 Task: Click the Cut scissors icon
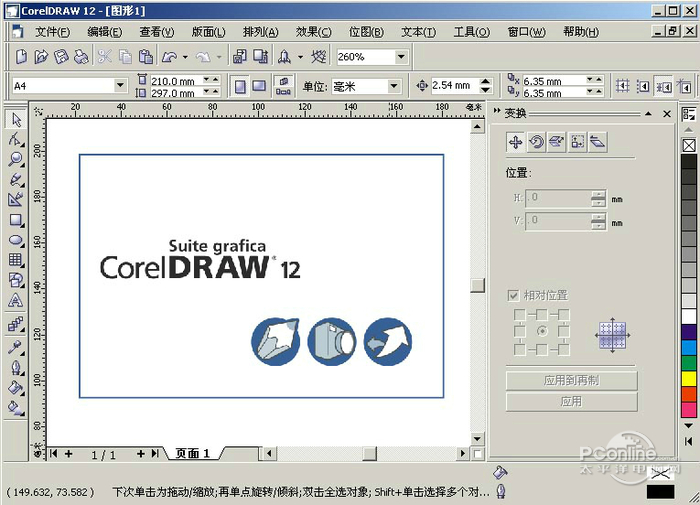point(105,57)
